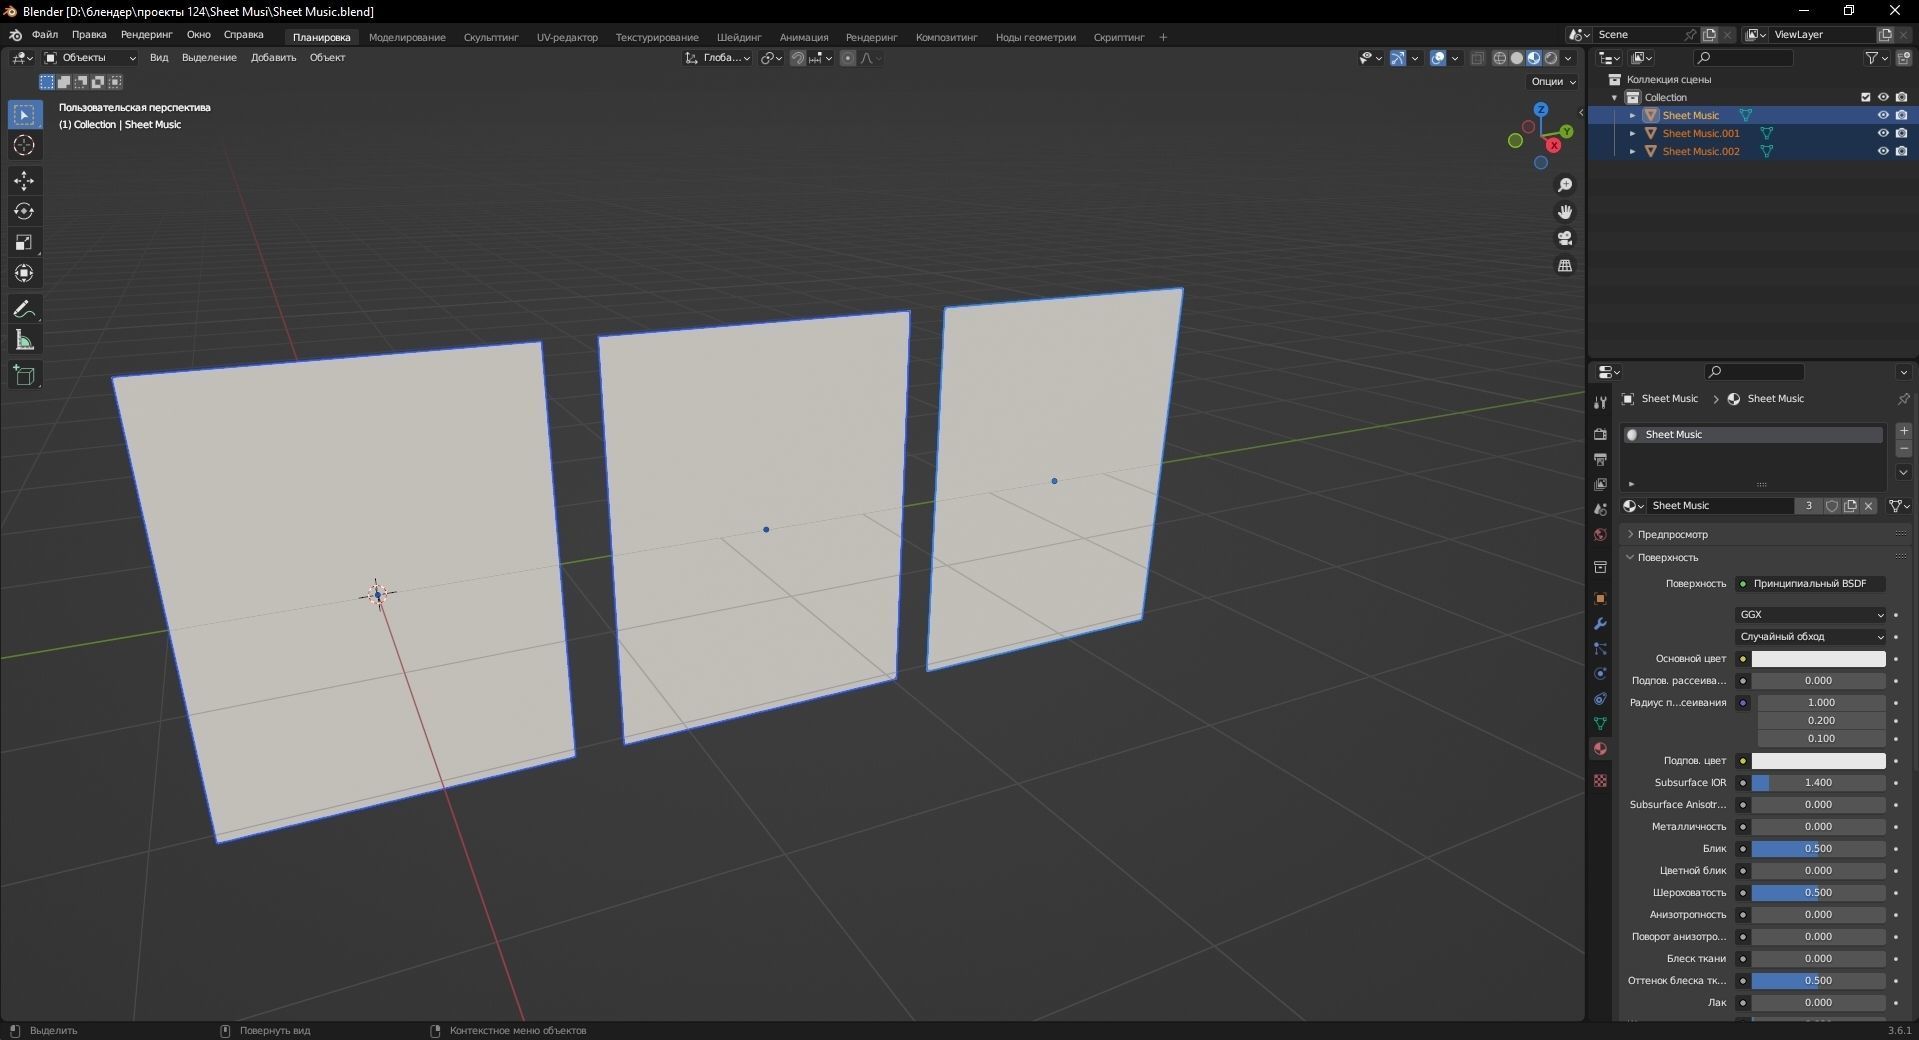1919x1040 pixels.
Task: Open the Physics properties tab
Action: click(1600, 674)
